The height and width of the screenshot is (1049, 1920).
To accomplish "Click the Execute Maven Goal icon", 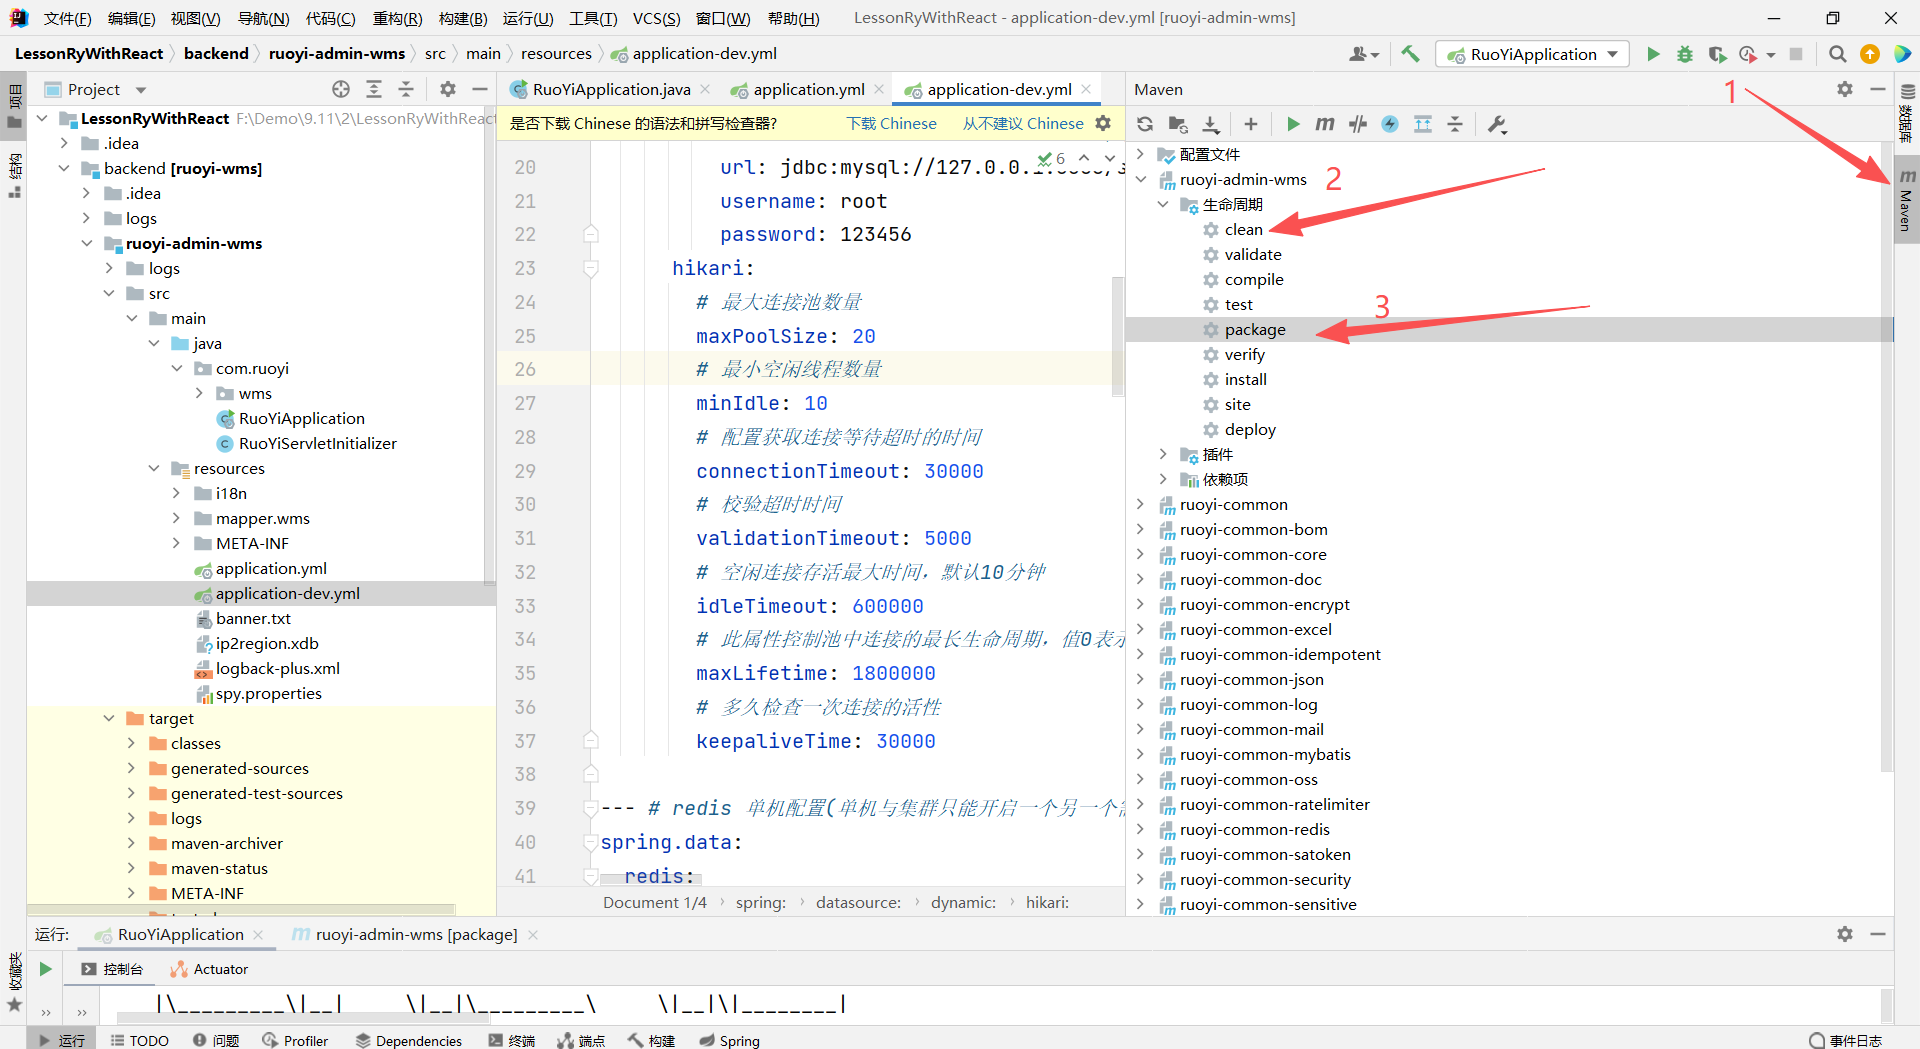I will click(1324, 124).
